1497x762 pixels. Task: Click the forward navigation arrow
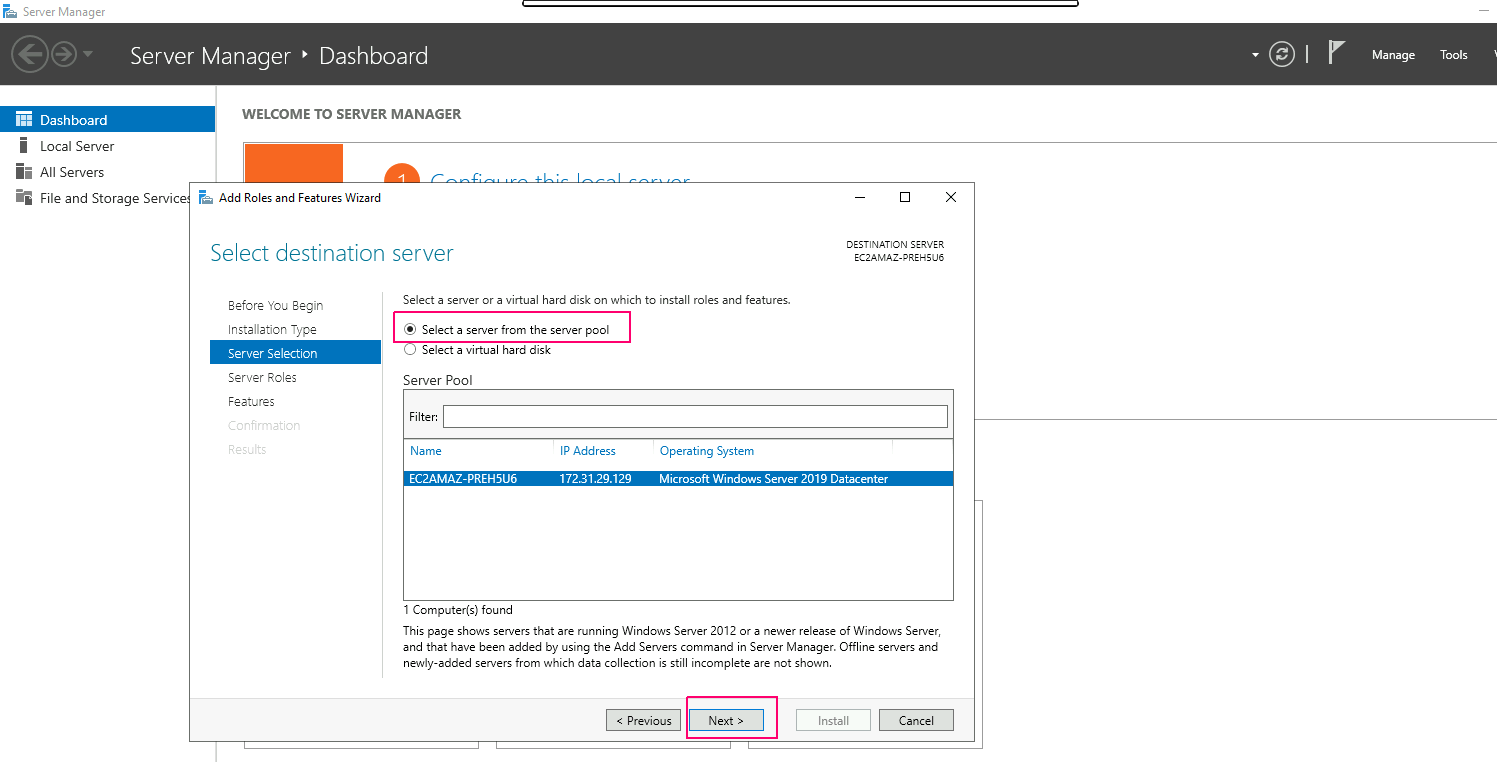pos(64,54)
